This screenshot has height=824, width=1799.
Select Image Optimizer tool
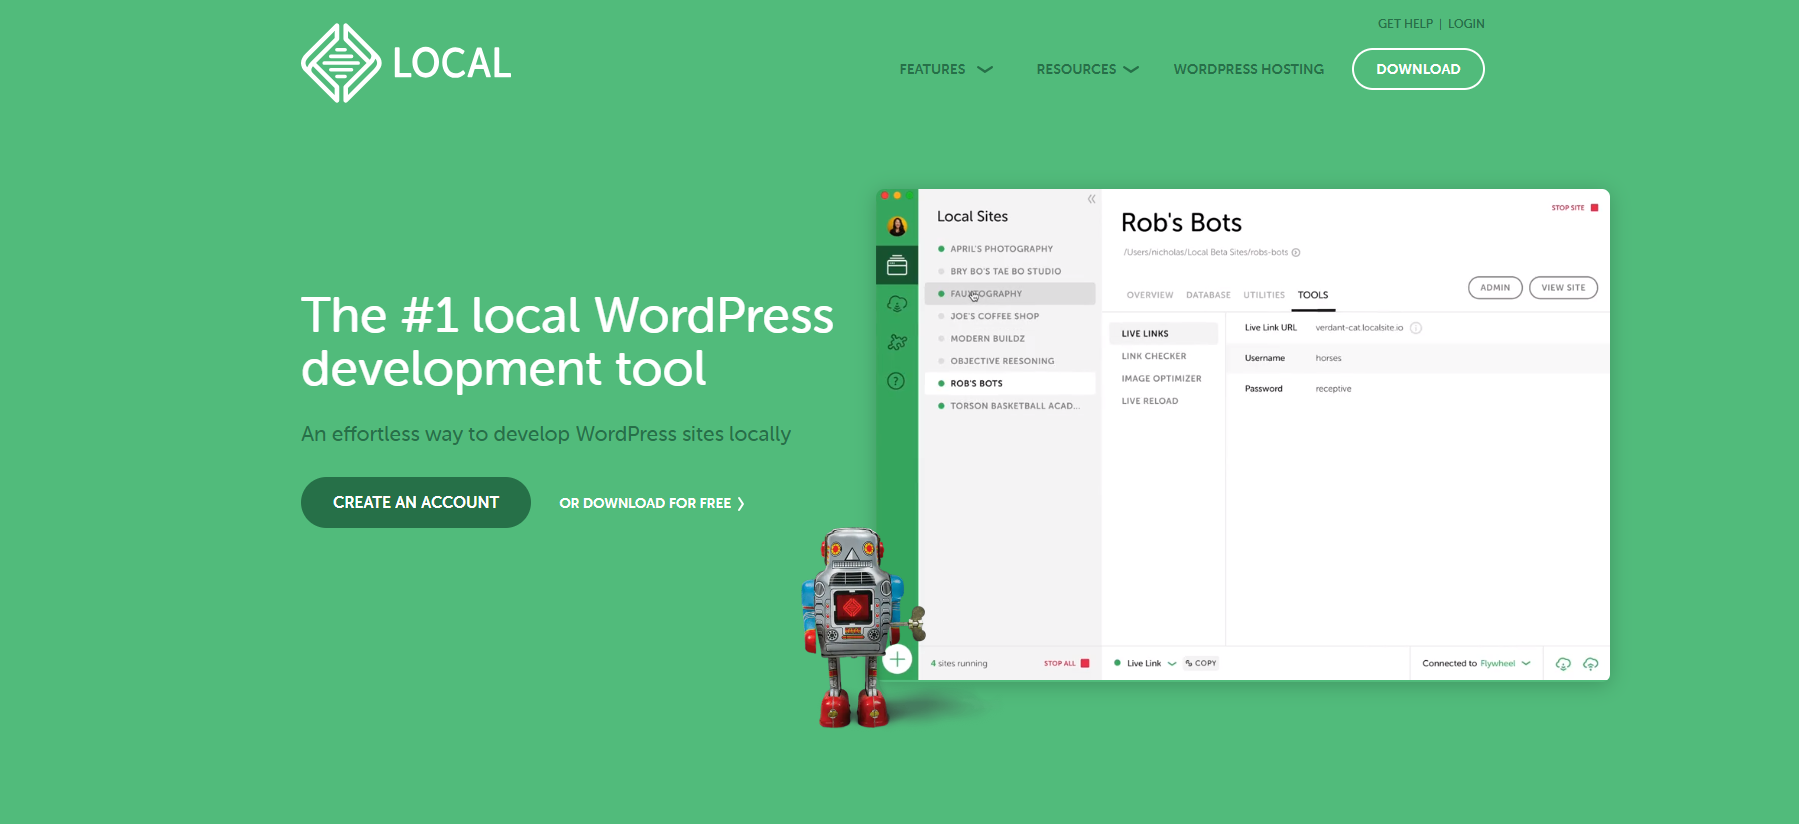[x=1161, y=379]
